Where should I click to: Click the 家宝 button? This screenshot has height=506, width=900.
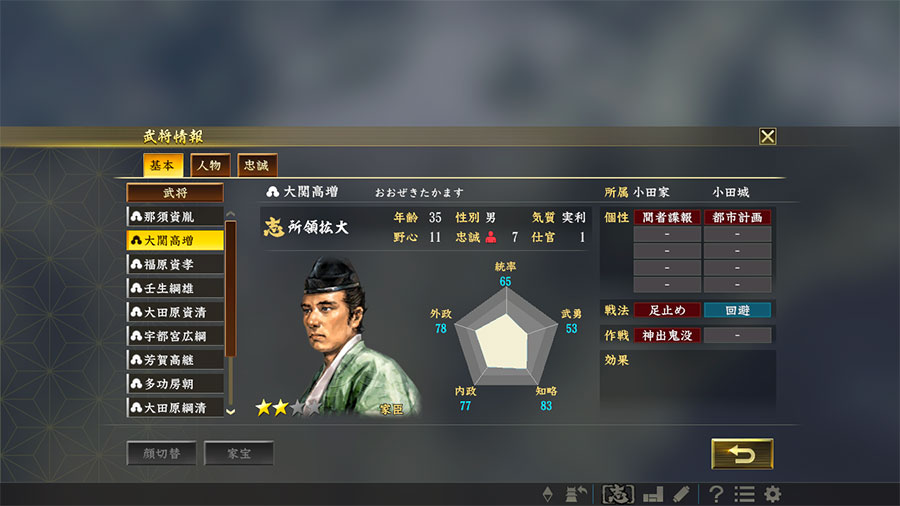coord(239,453)
